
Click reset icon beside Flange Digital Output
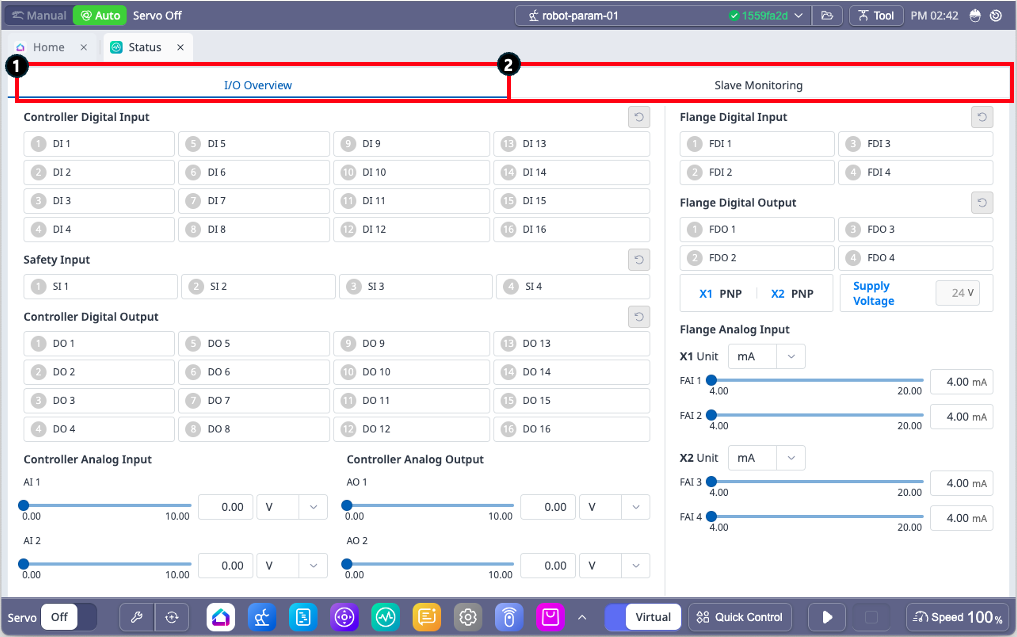[x=982, y=203]
